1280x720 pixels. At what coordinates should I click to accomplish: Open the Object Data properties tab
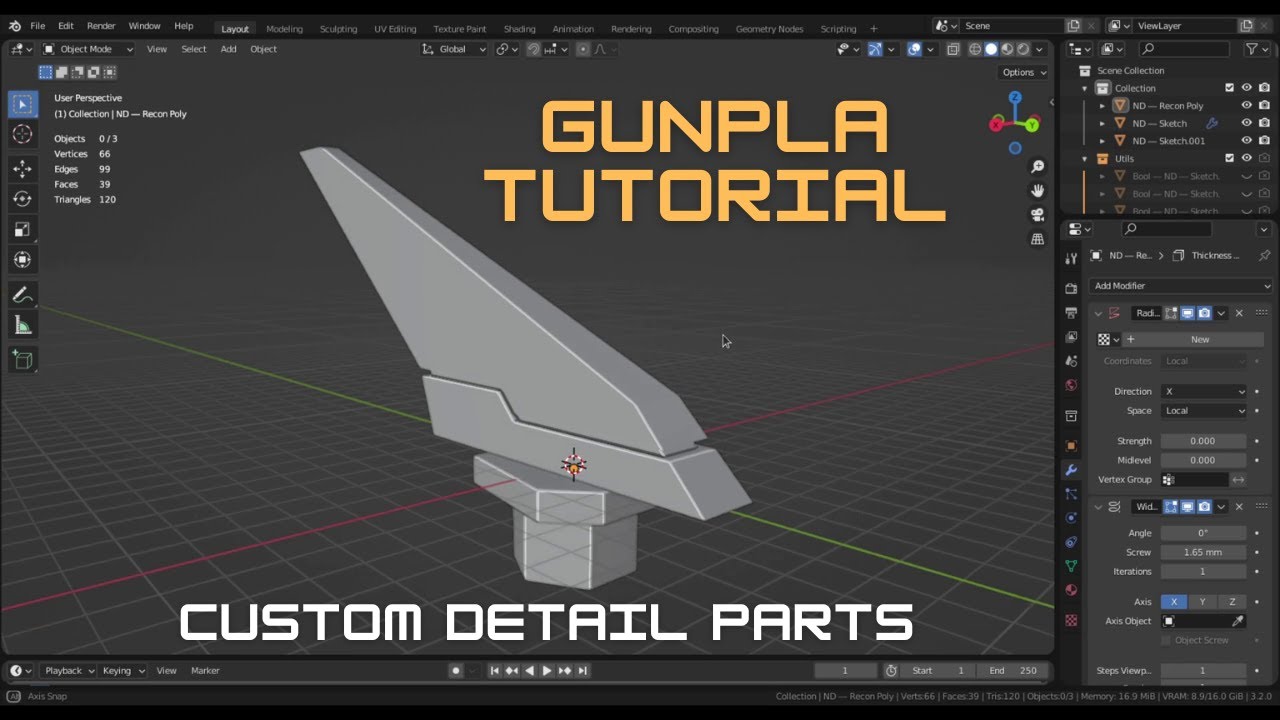coord(1071,566)
